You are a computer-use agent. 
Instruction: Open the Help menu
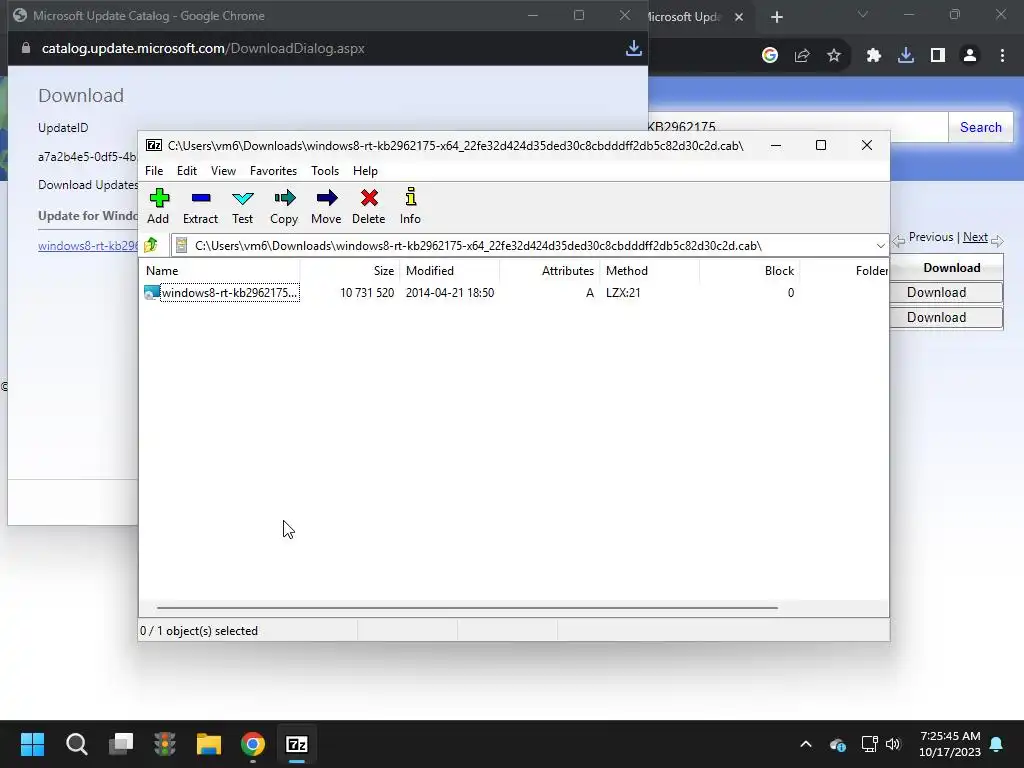[x=365, y=170]
